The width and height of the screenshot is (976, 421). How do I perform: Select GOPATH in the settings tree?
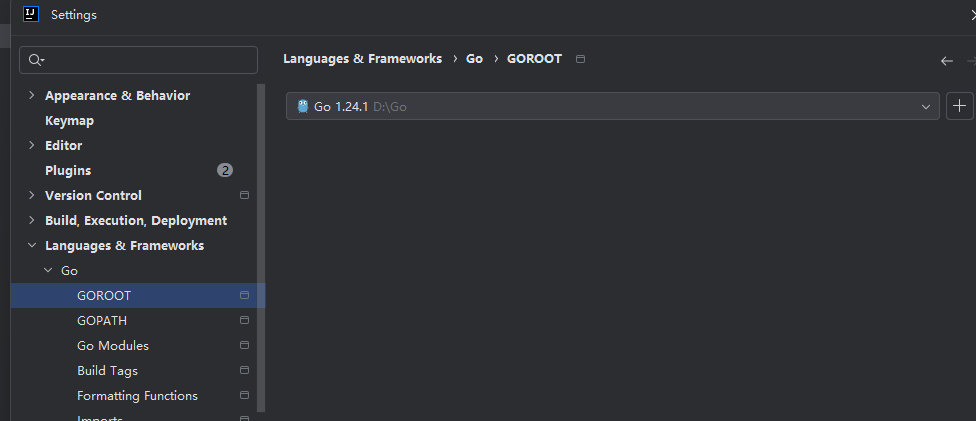click(x=102, y=320)
